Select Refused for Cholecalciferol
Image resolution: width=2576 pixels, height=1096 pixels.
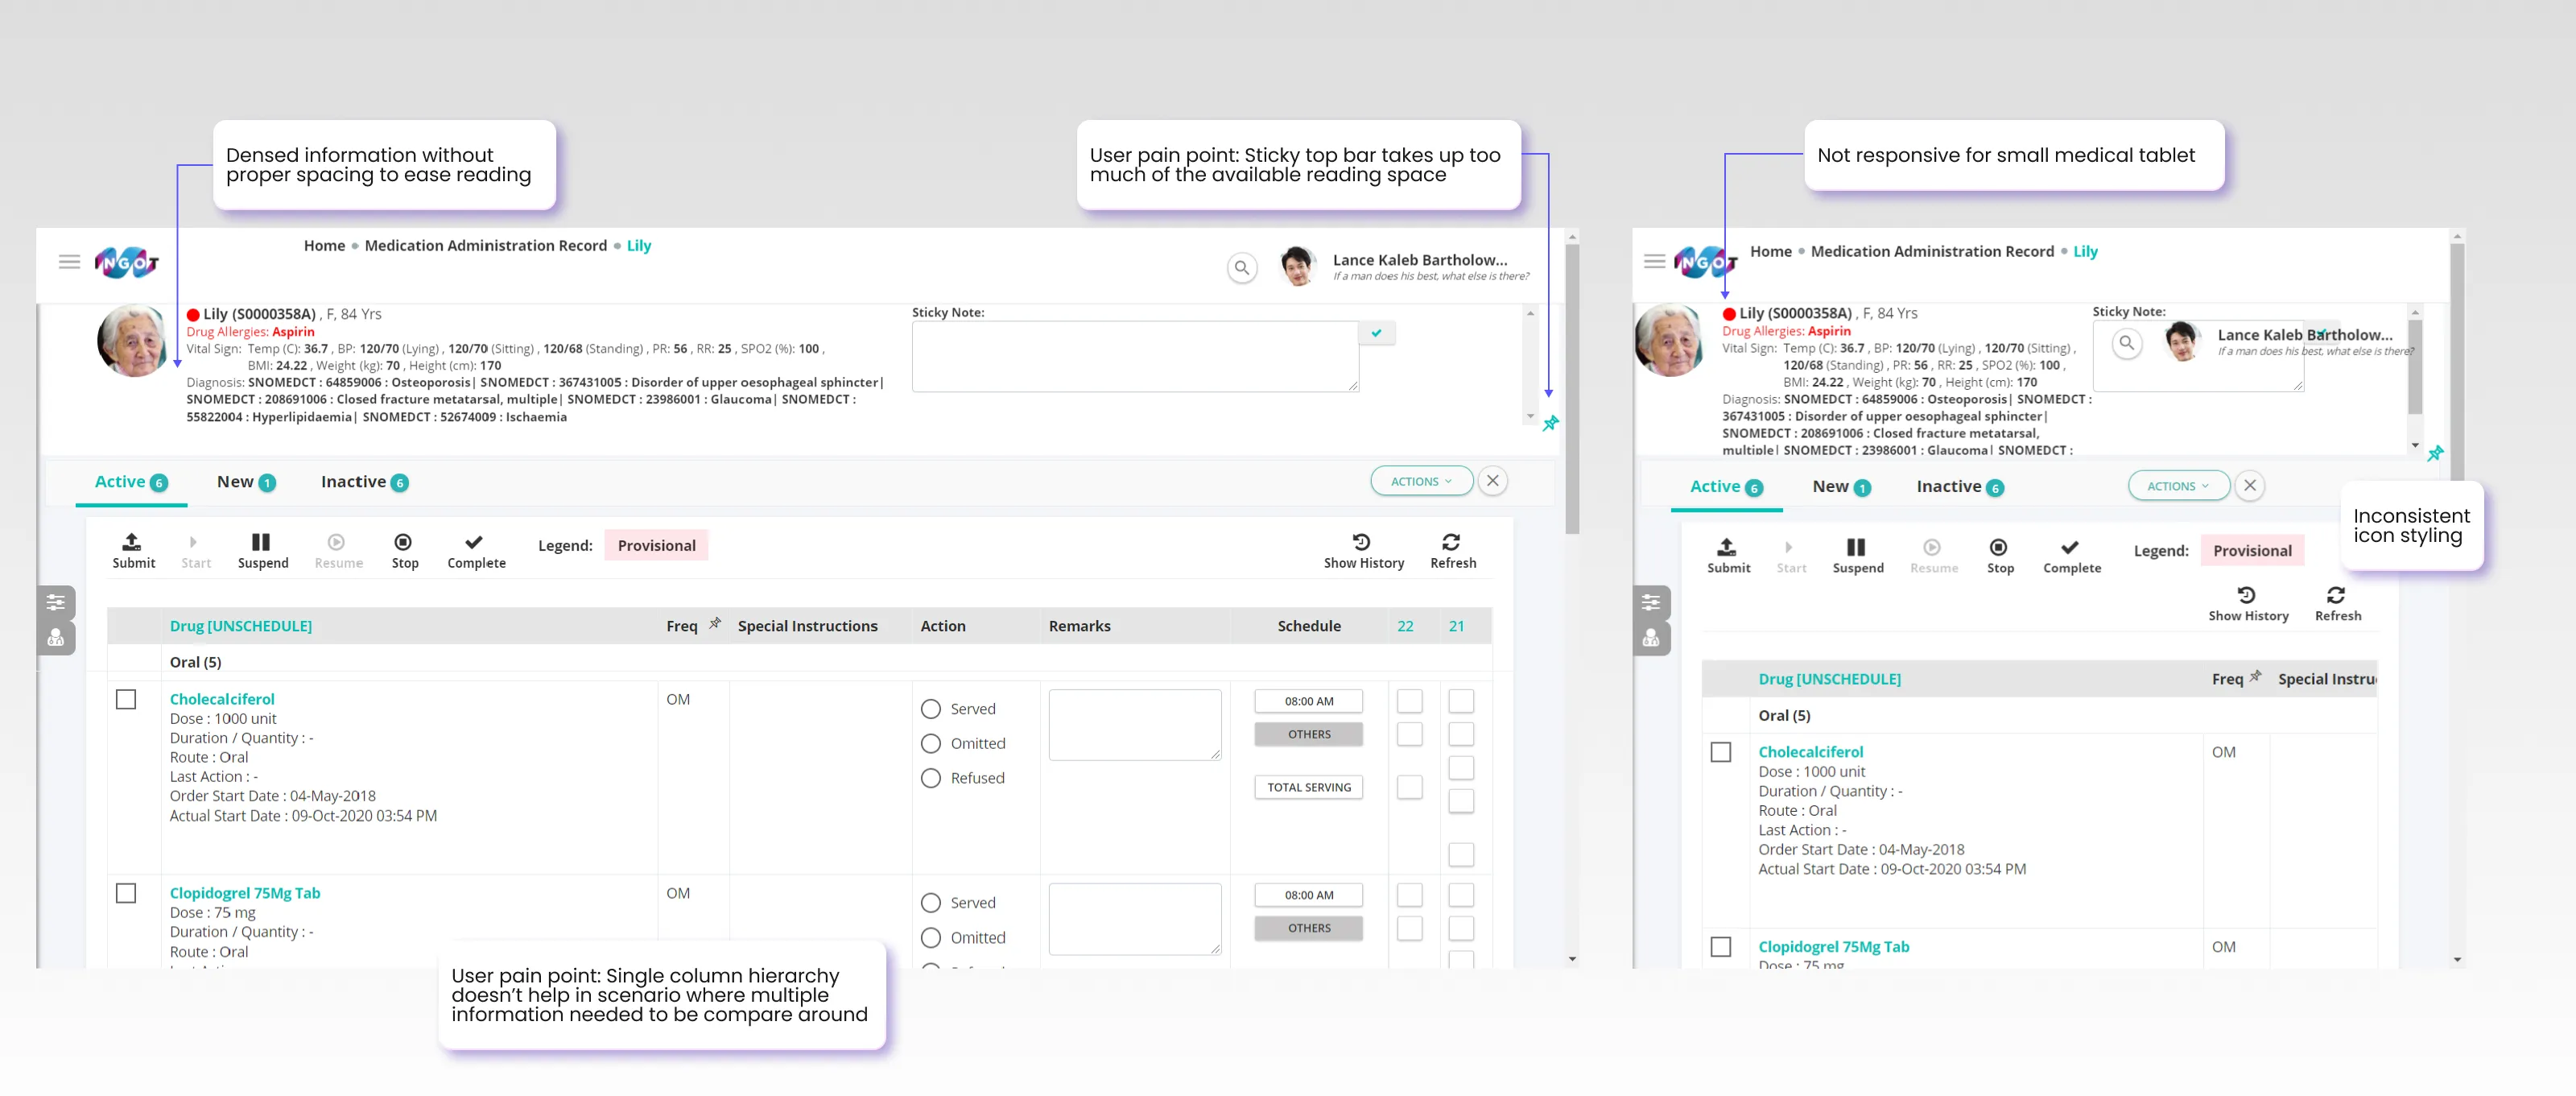(x=931, y=778)
